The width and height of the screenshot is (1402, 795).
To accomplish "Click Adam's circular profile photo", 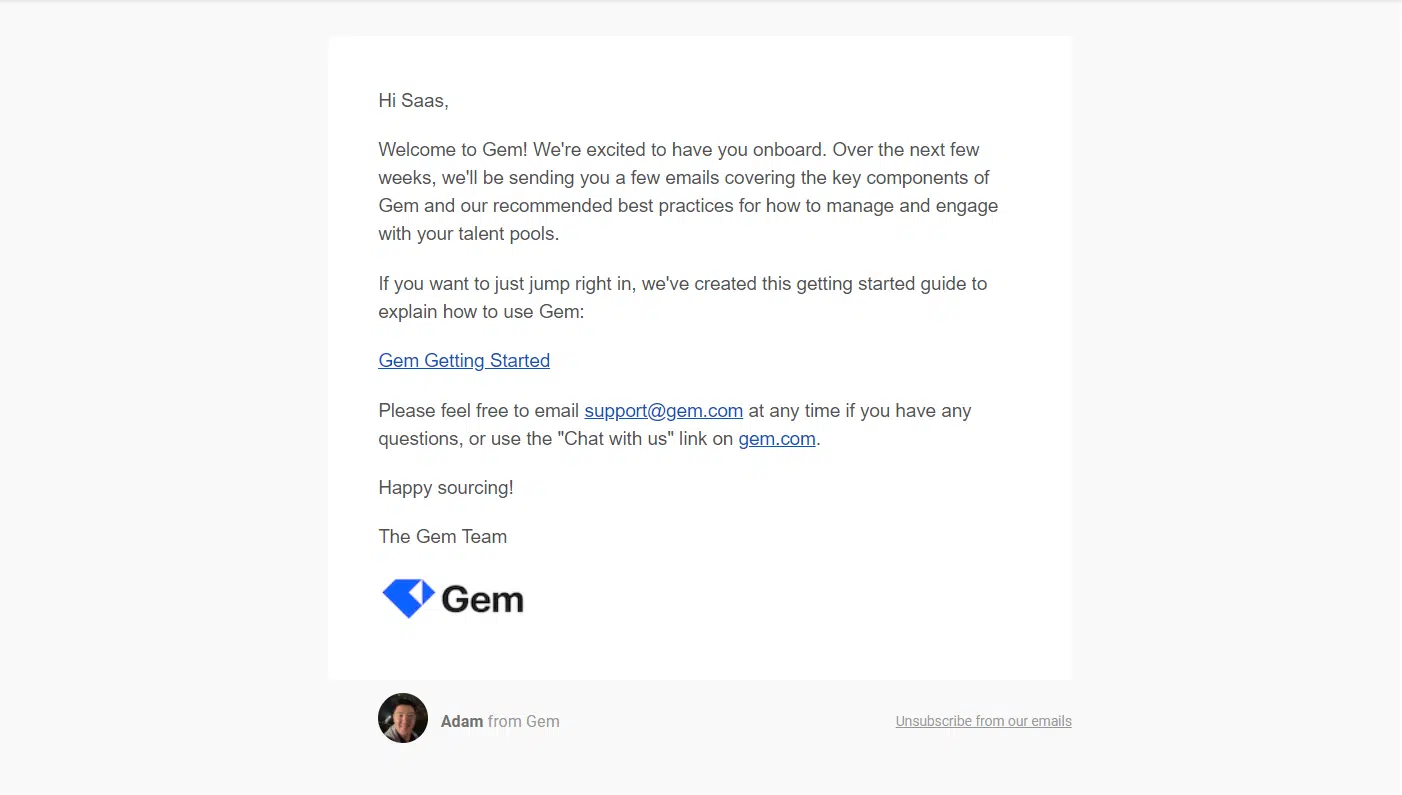I will [x=403, y=718].
